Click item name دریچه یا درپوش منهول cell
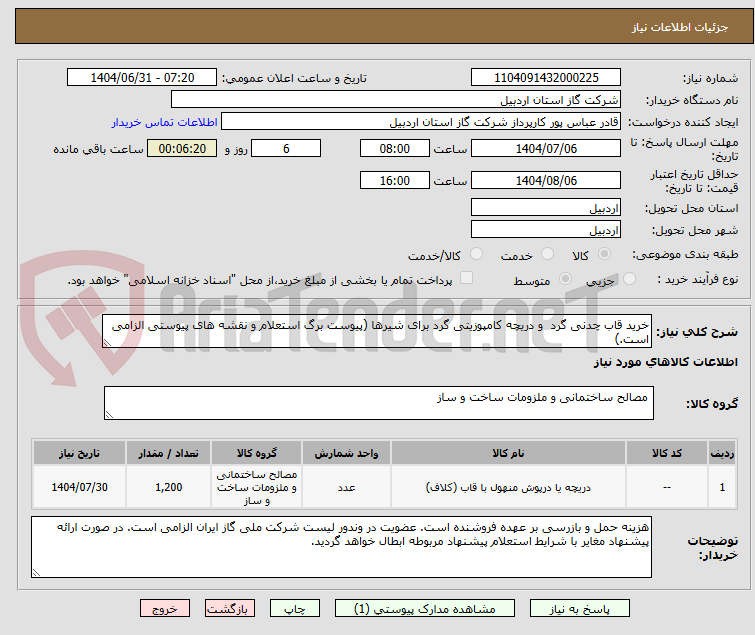The height and width of the screenshot is (635, 755). coord(508,487)
